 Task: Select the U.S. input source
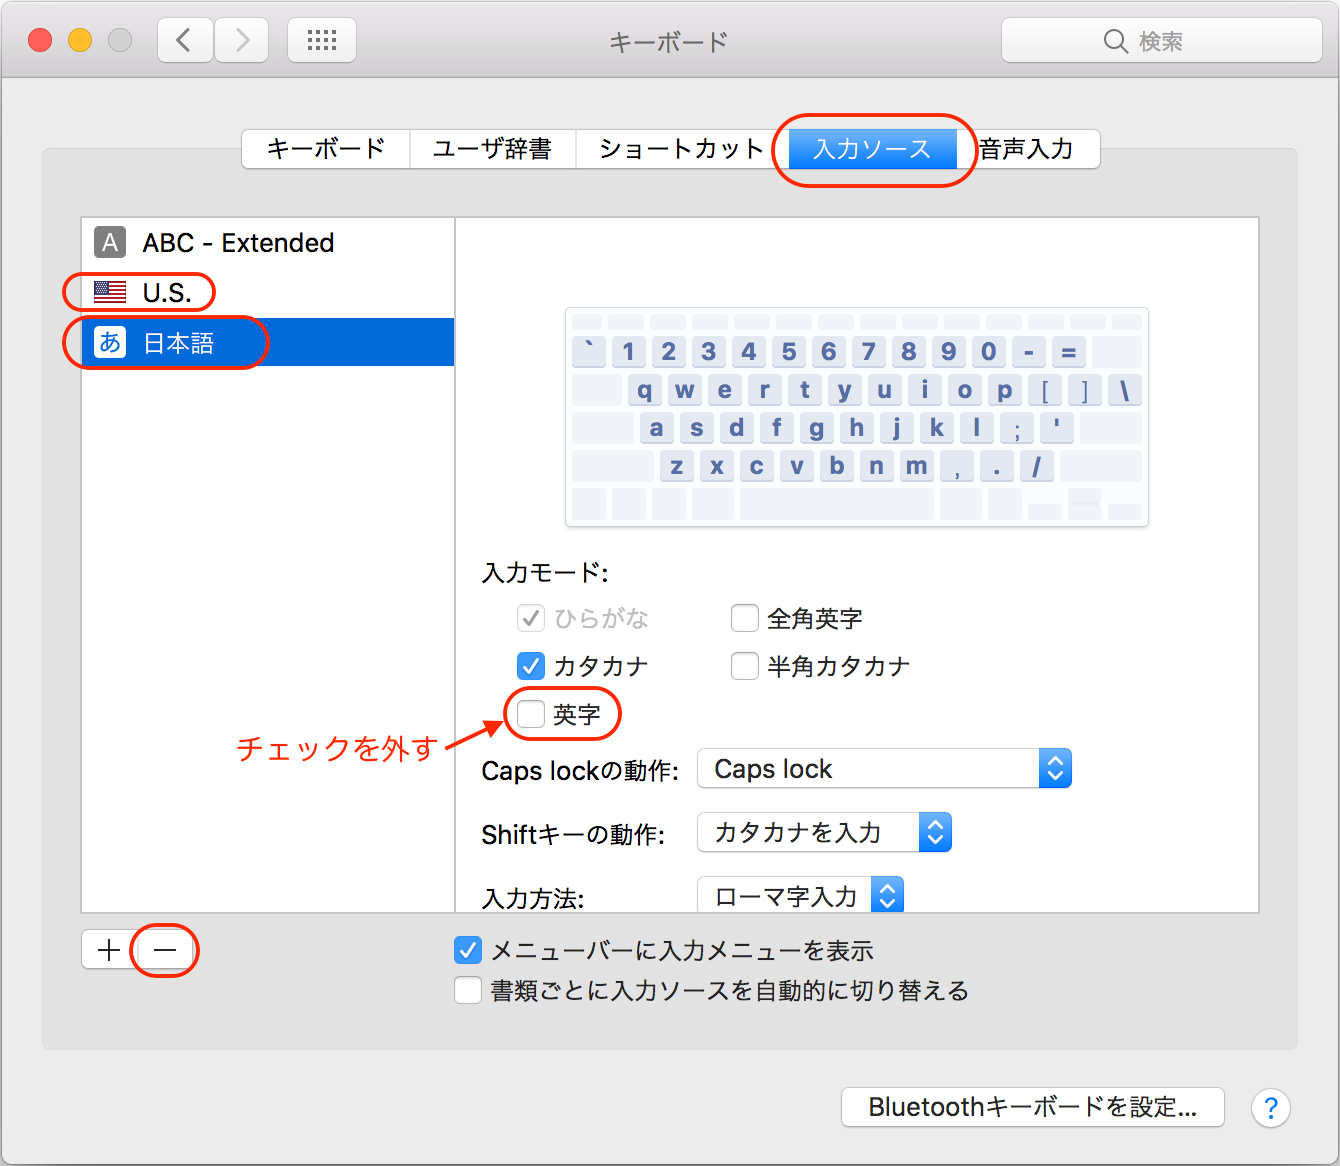coord(166,293)
